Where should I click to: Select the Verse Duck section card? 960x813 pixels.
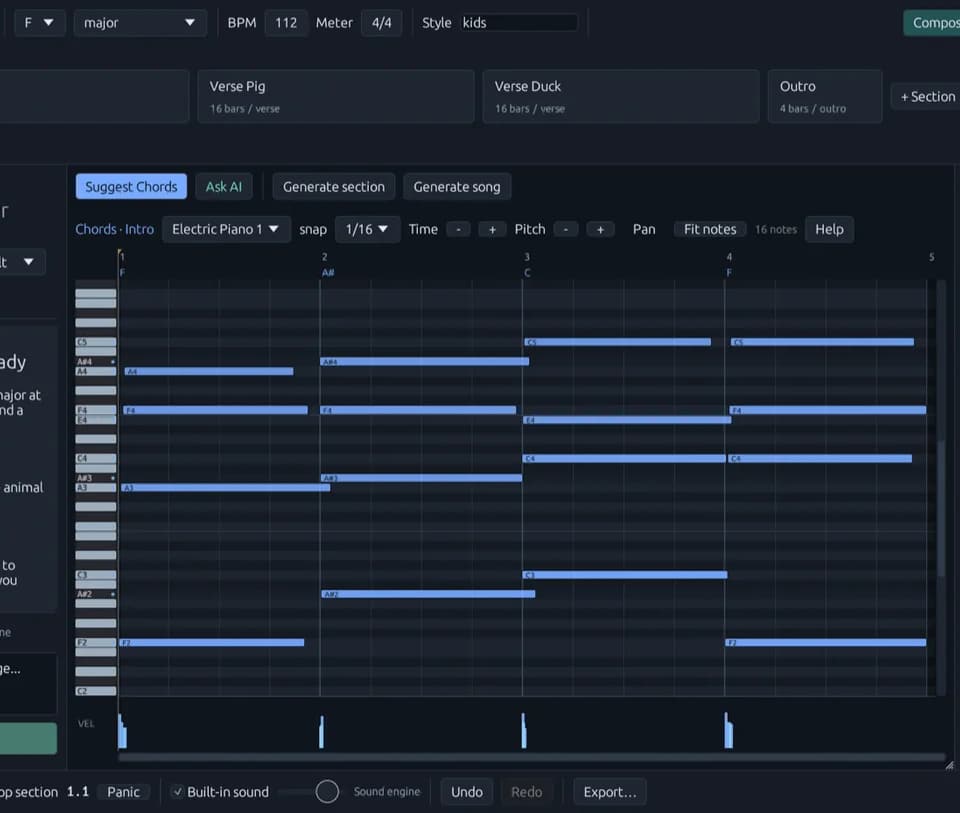click(621, 96)
